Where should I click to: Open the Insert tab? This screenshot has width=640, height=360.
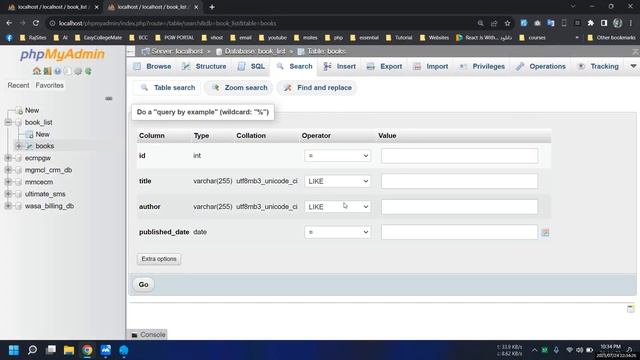[340, 67]
